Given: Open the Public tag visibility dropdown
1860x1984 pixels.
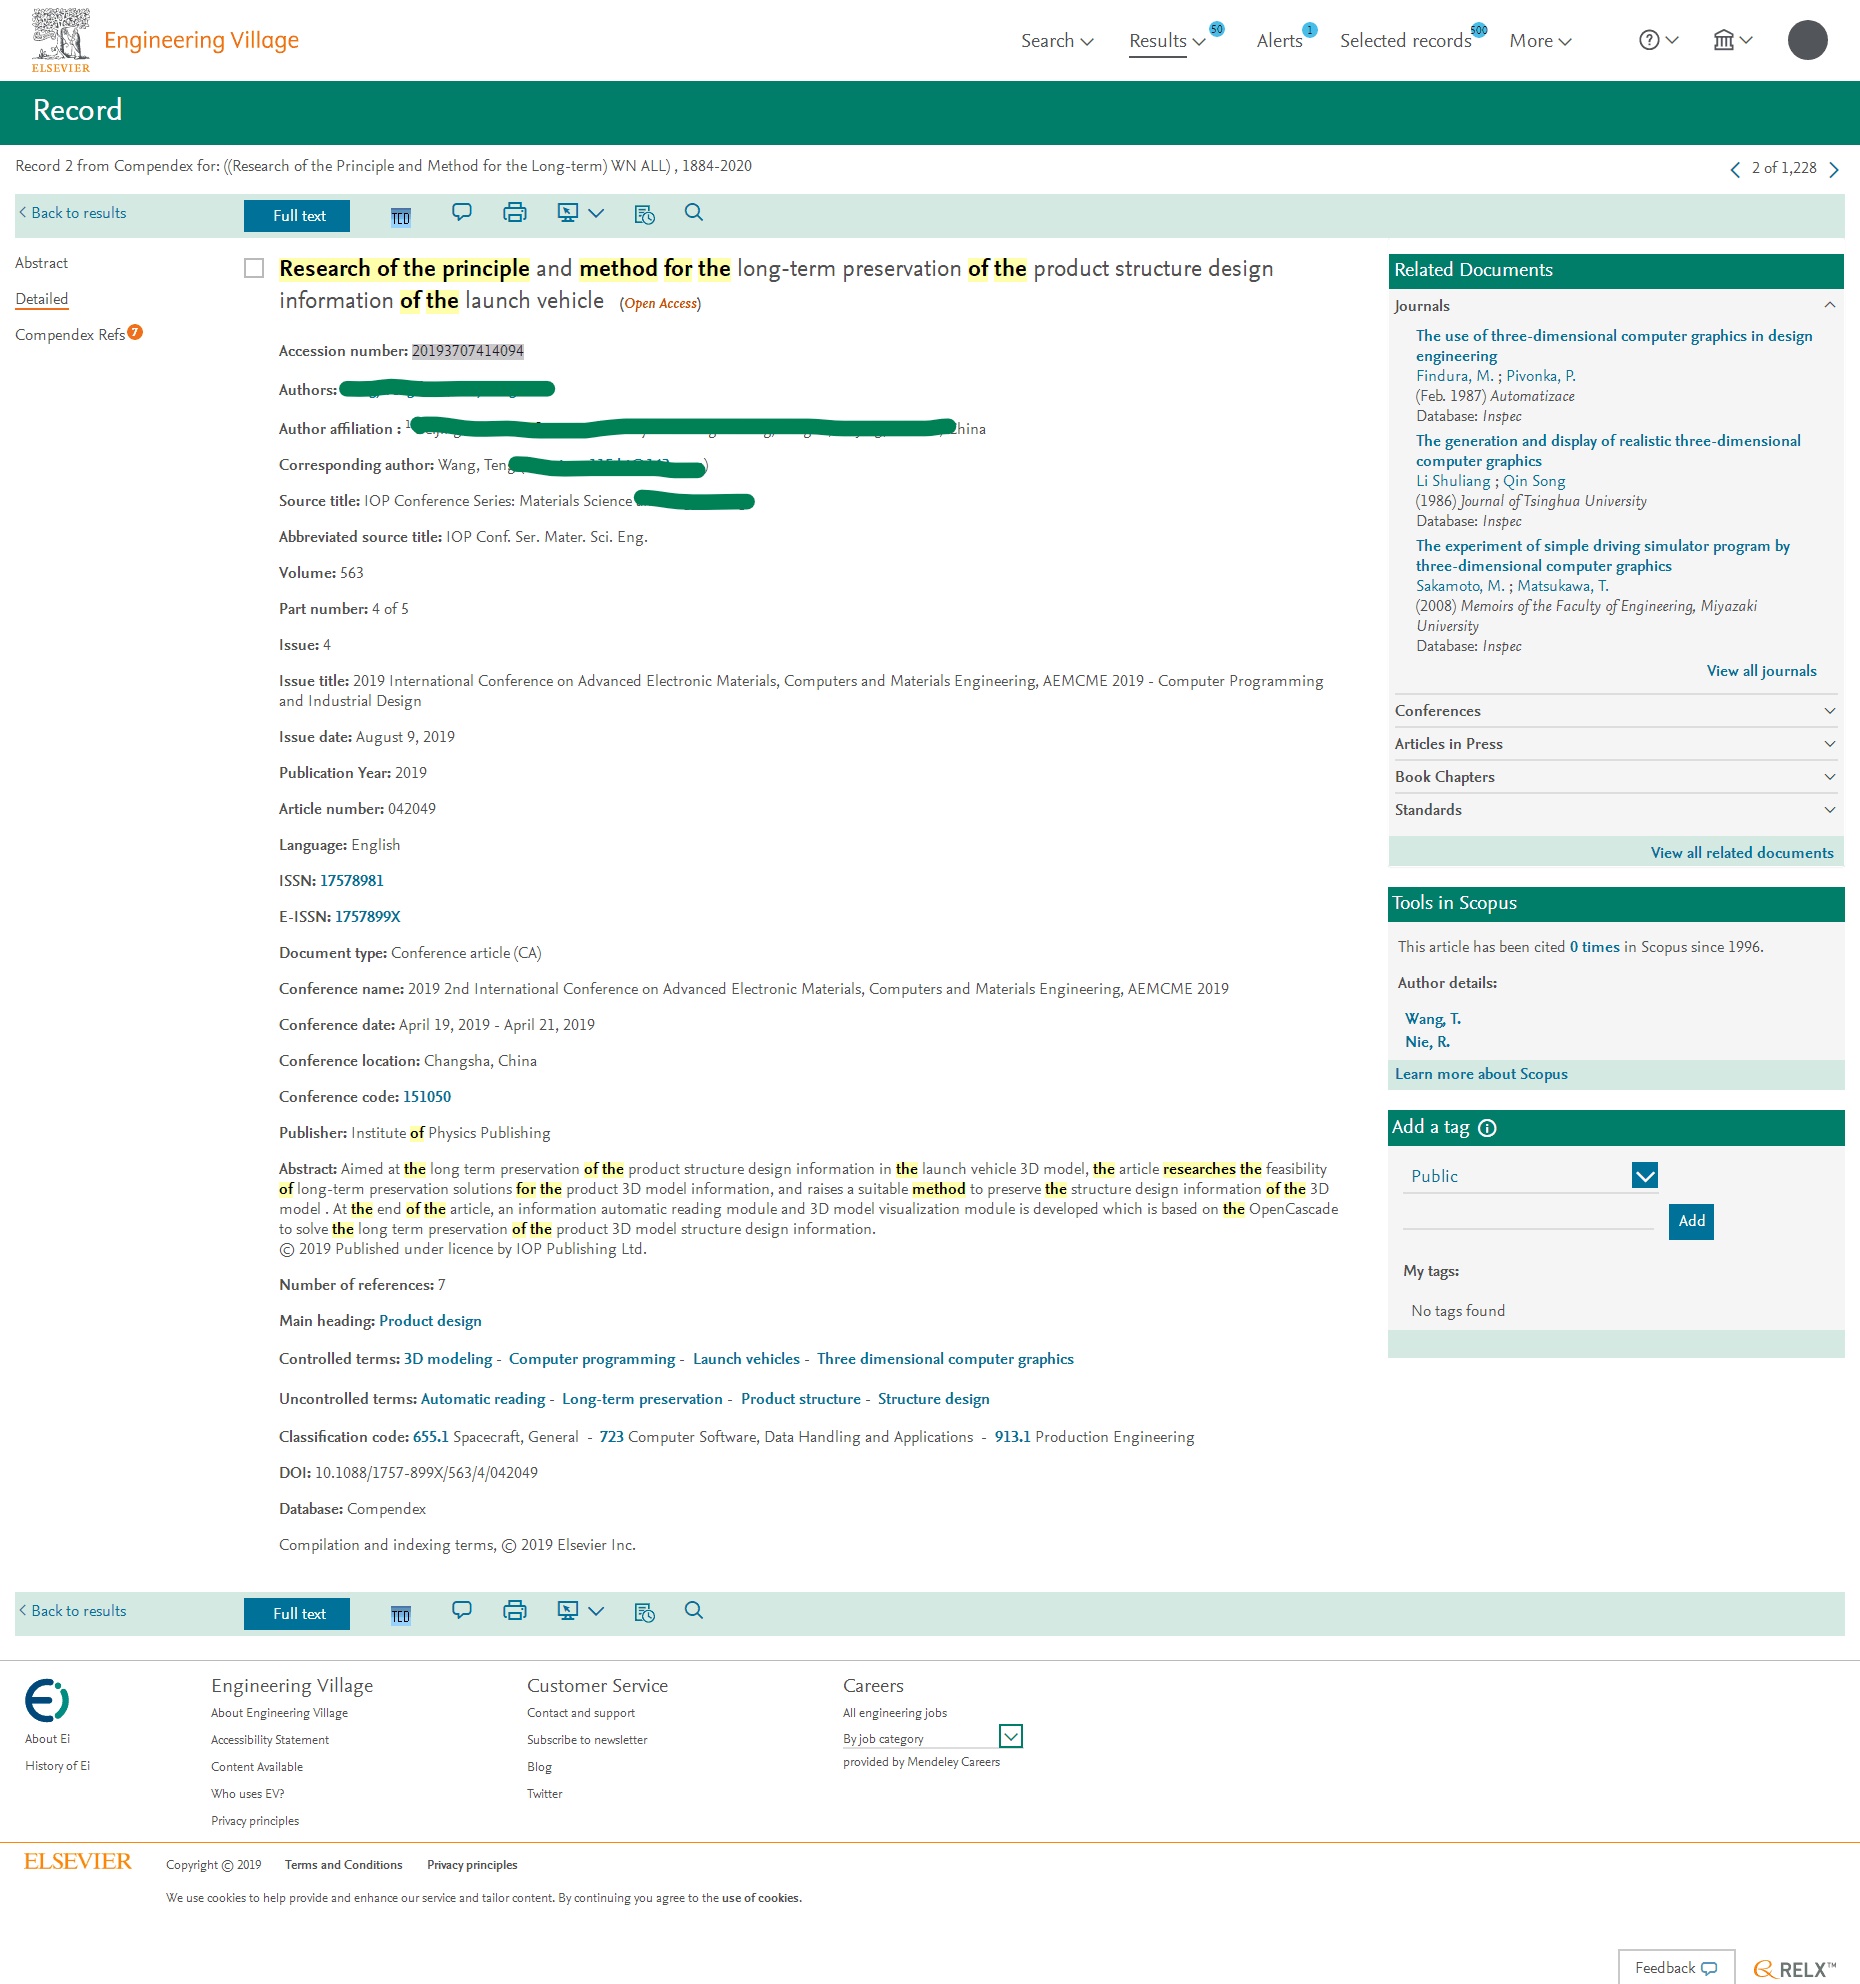Looking at the screenshot, I should coord(1644,1176).
